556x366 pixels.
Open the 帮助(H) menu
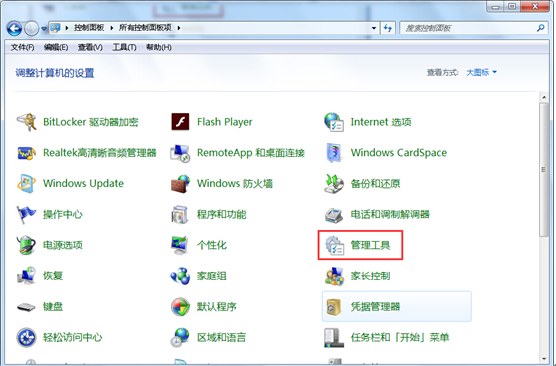click(159, 47)
